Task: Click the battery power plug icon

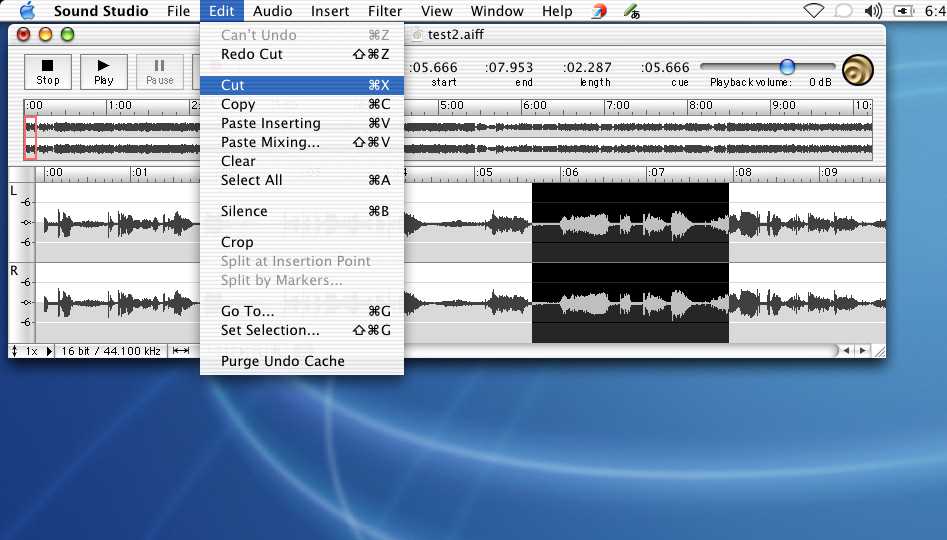Action: pyautogui.click(x=904, y=11)
